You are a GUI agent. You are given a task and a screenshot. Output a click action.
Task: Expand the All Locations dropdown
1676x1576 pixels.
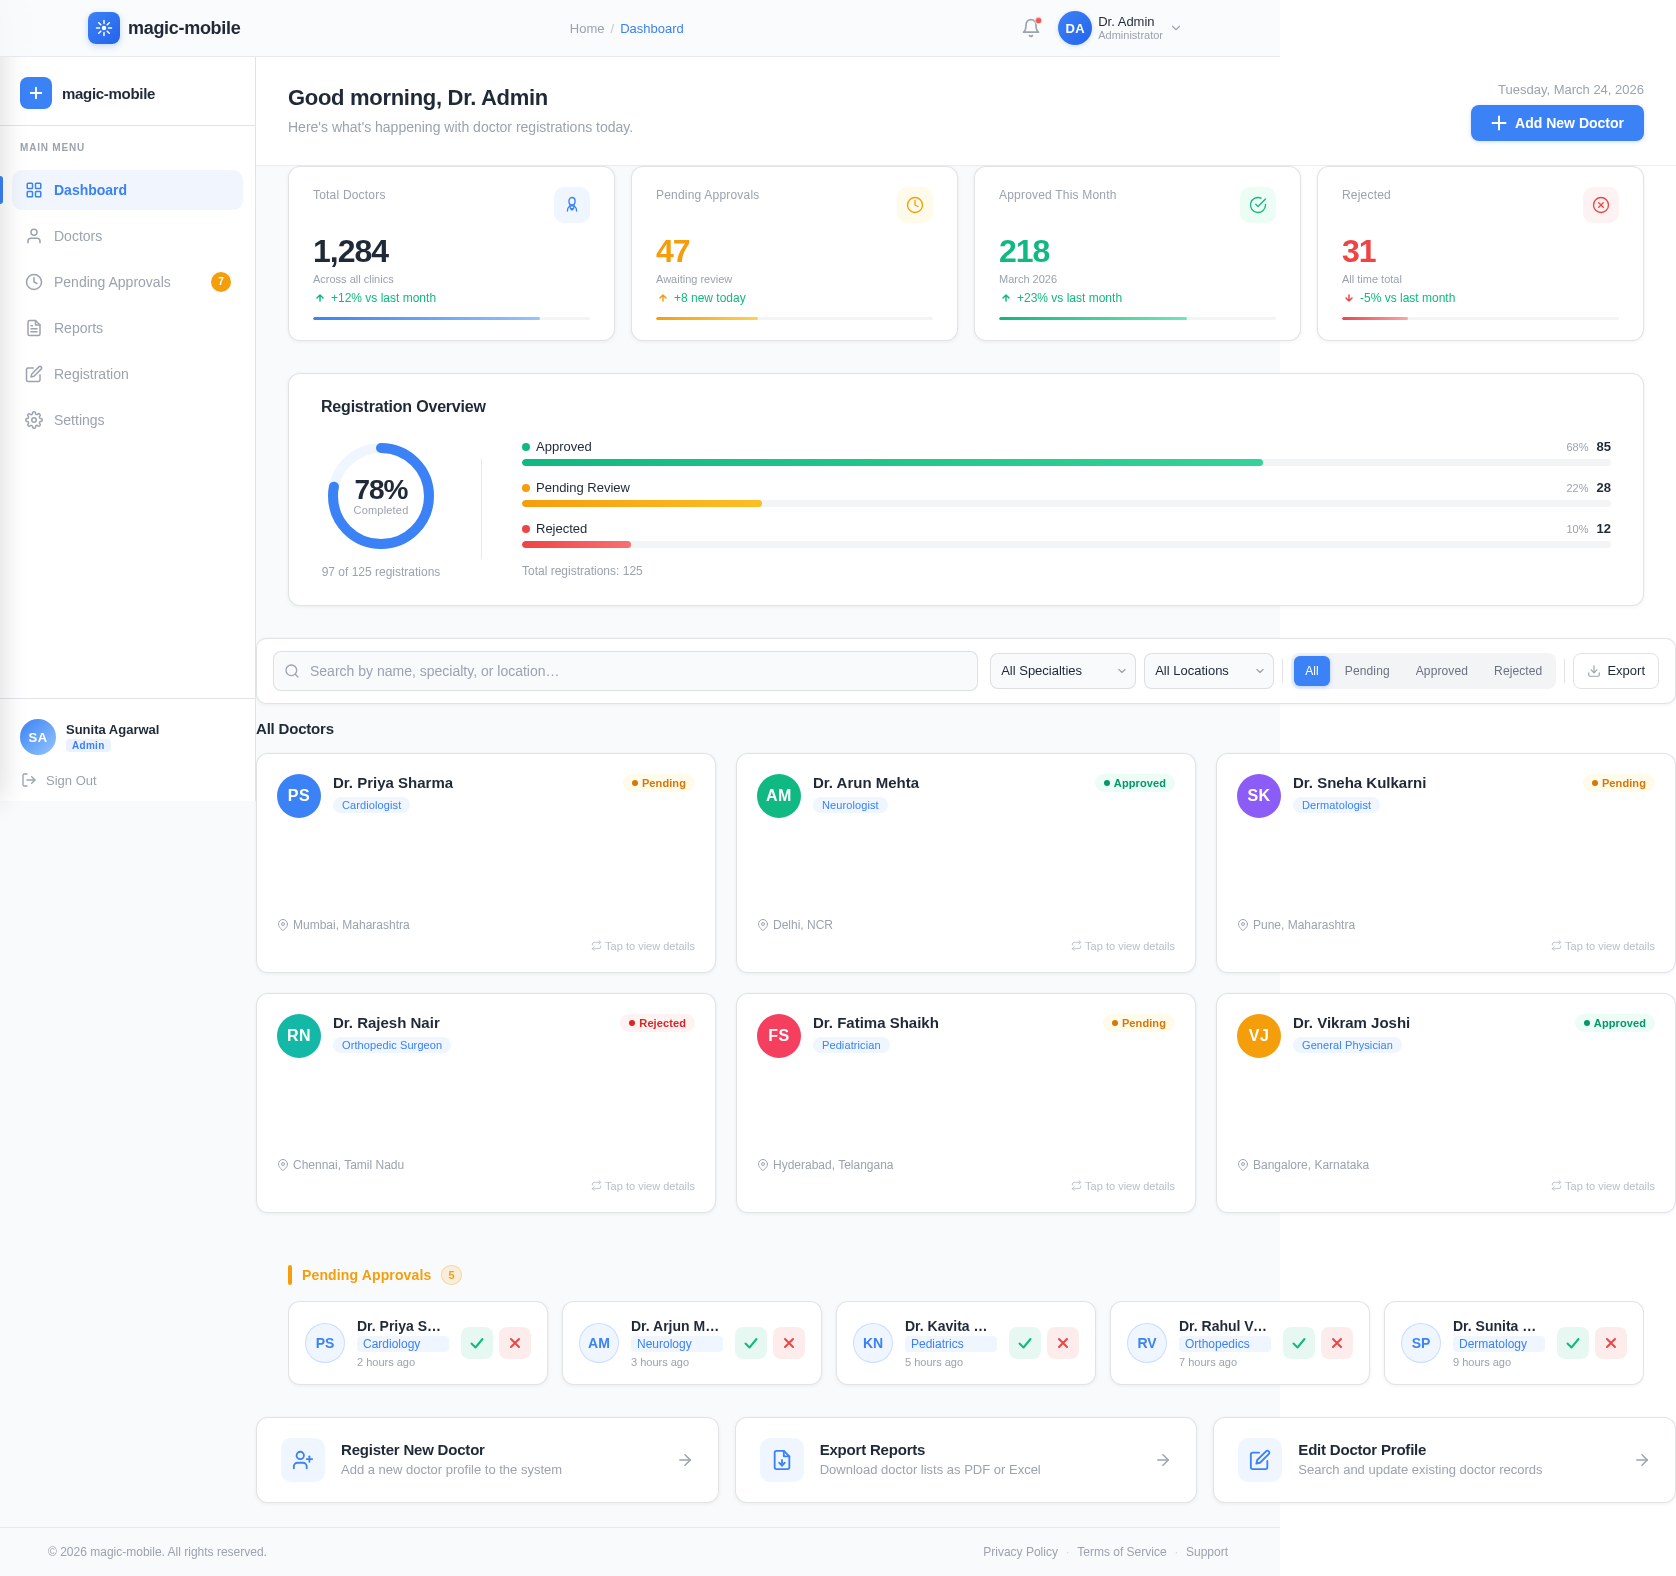pyautogui.click(x=1208, y=671)
